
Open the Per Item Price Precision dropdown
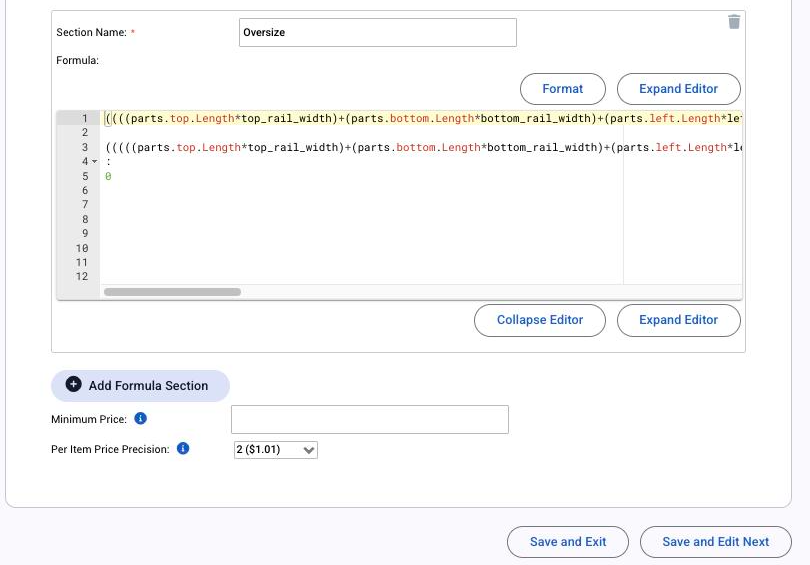[276, 450]
